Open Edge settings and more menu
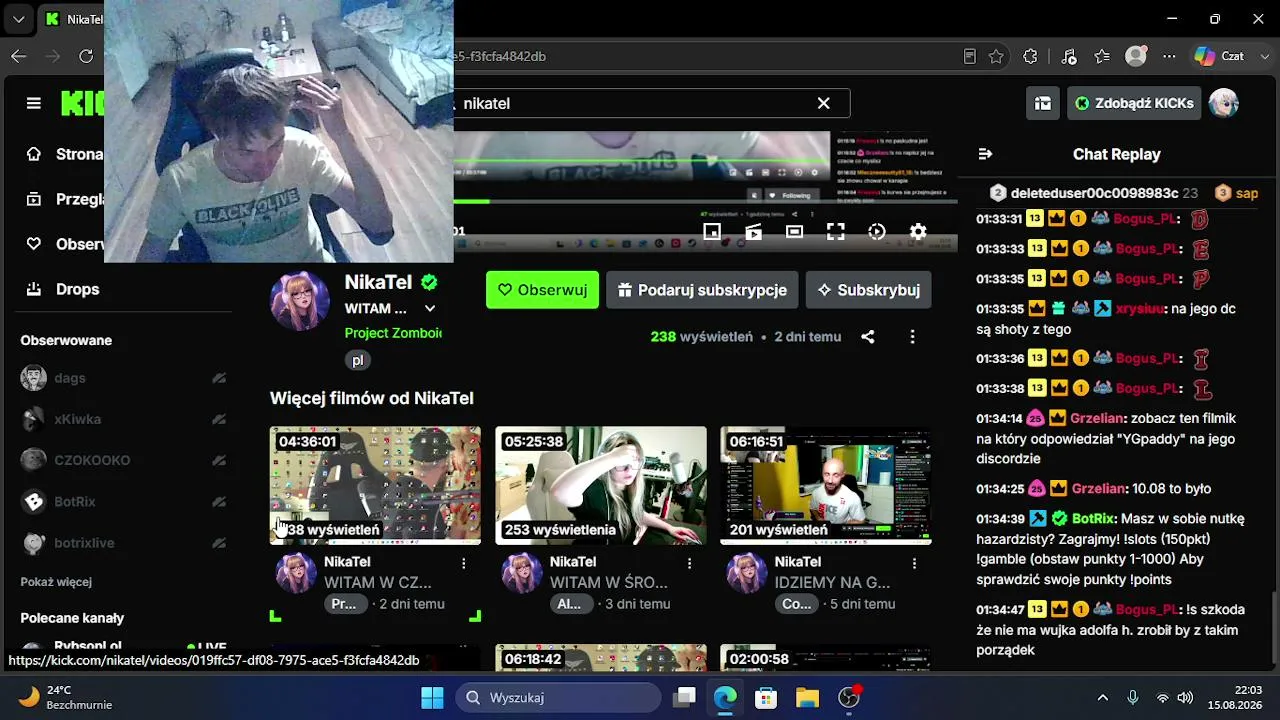 coord(1169,57)
